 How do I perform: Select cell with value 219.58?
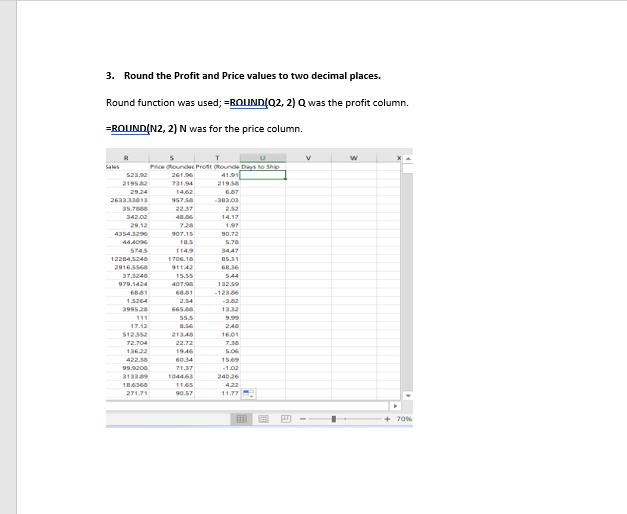[x=217, y=183]
